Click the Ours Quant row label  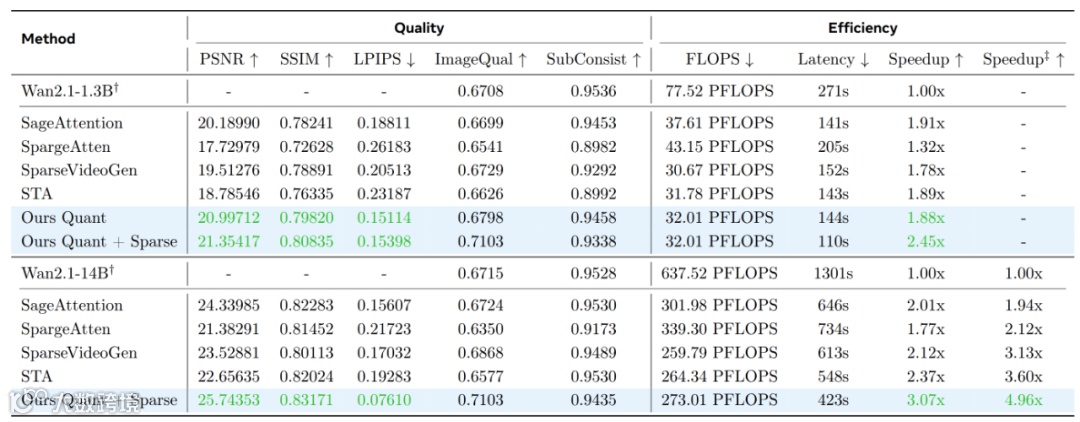point(64,218)
